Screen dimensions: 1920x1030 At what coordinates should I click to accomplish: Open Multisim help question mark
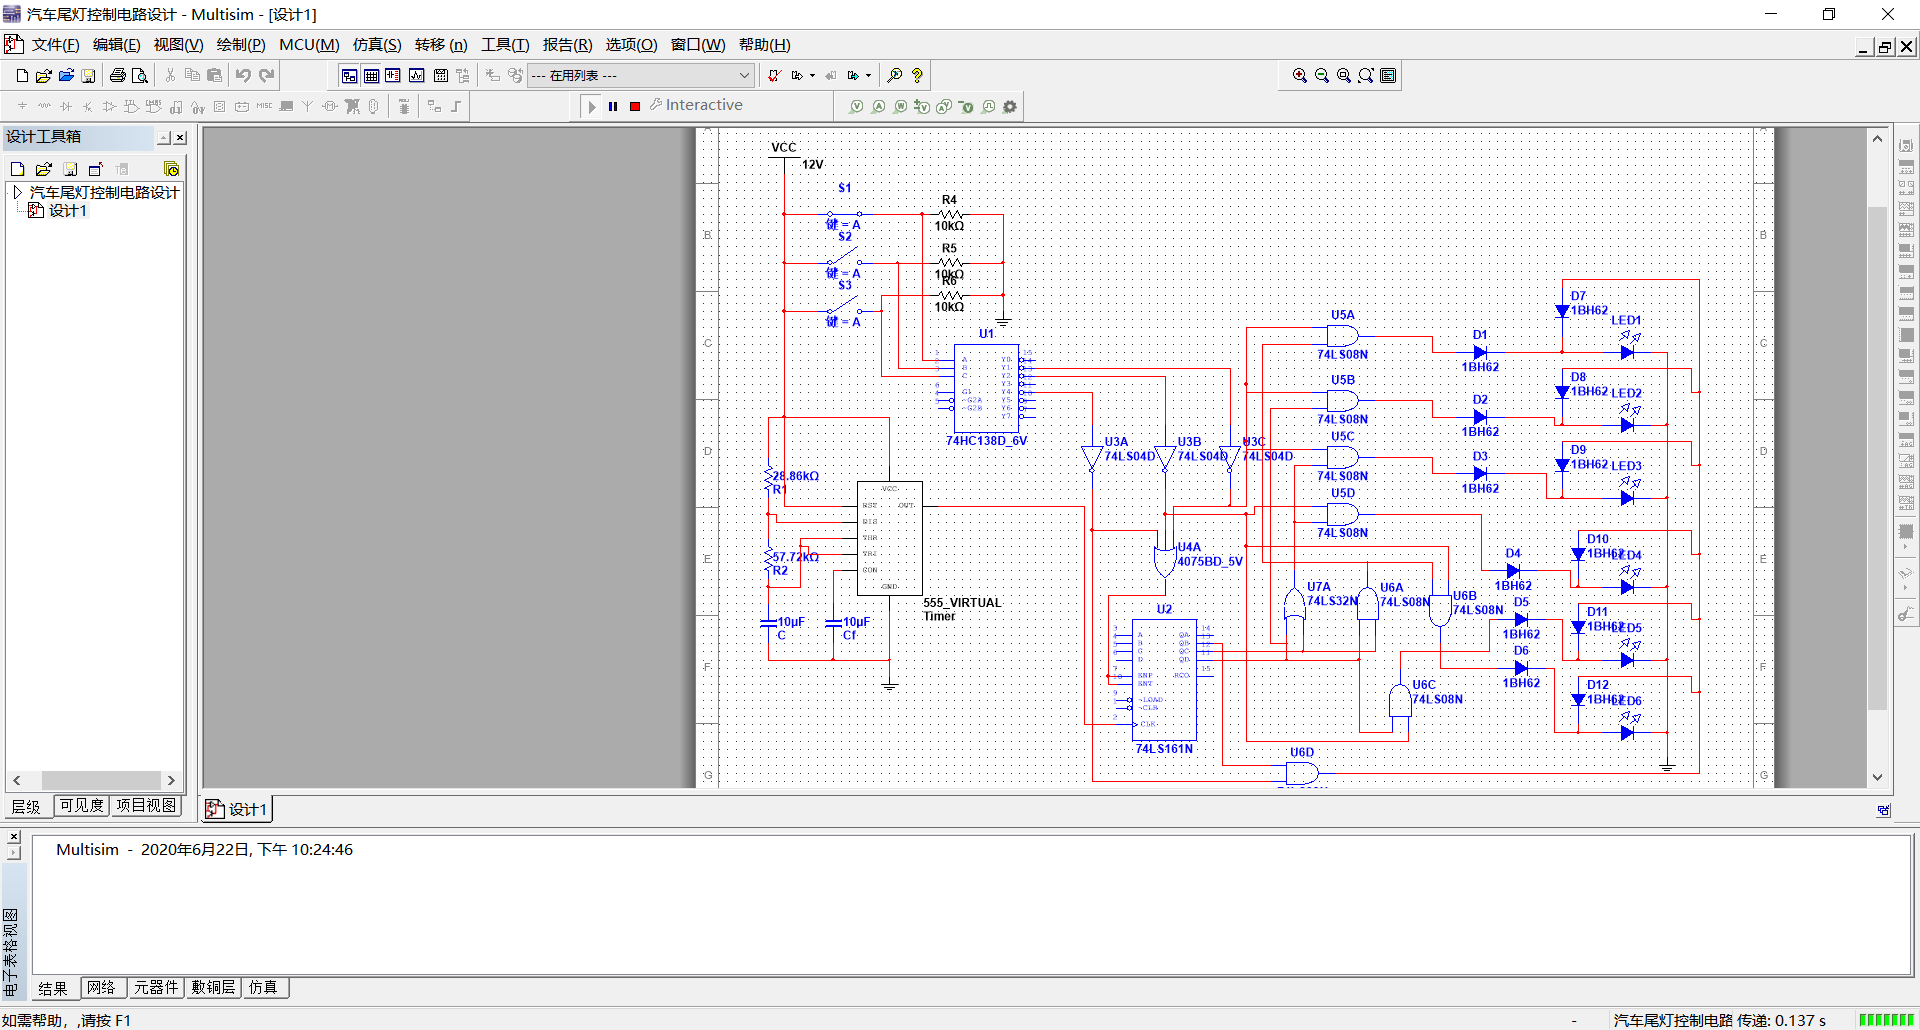click(x=917, y=75)
